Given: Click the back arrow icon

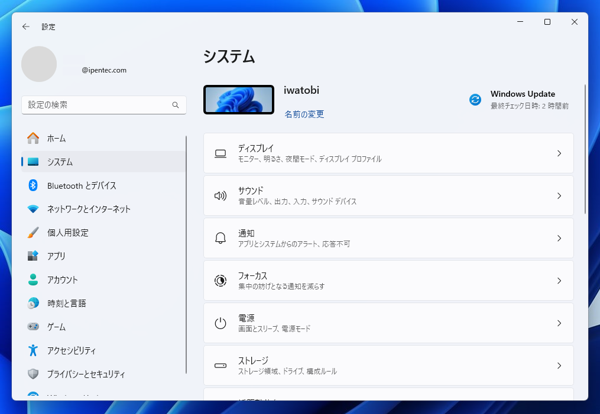Looking at the screenshot, I should (x=26, y=26).
